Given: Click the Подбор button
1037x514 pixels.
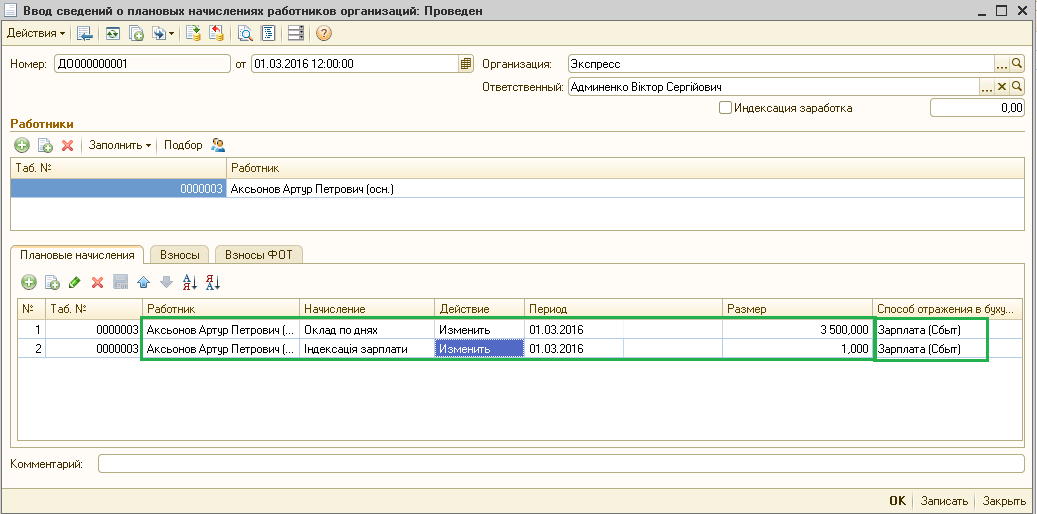Looking at the screenshot, I should tap(183, 146).
